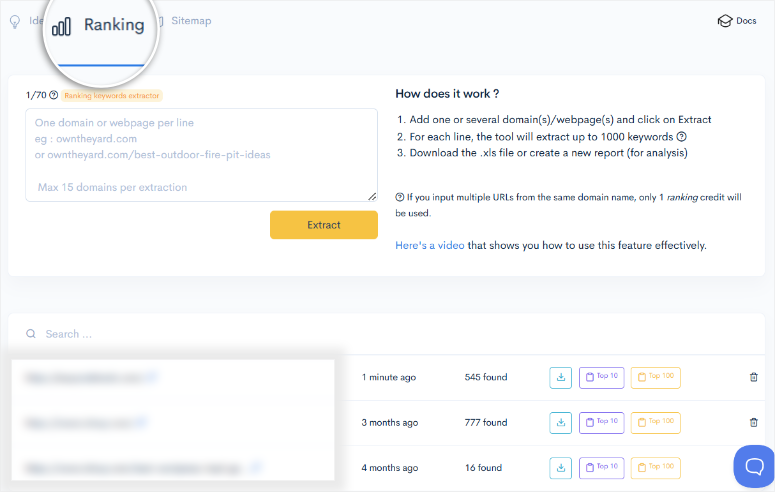The image size is (775, 492).
Task: Open the chat support widget
Action: (754, 465)
